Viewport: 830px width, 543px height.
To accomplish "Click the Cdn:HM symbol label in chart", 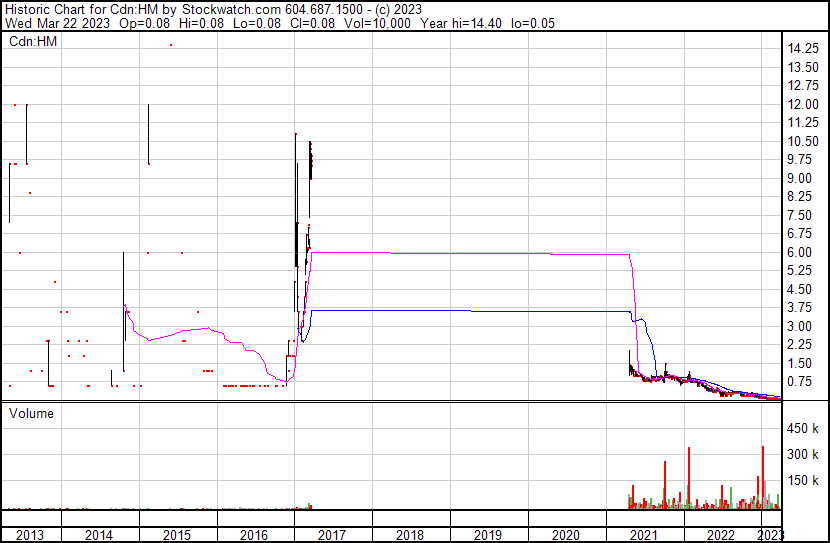I will [x=32, y=41].
